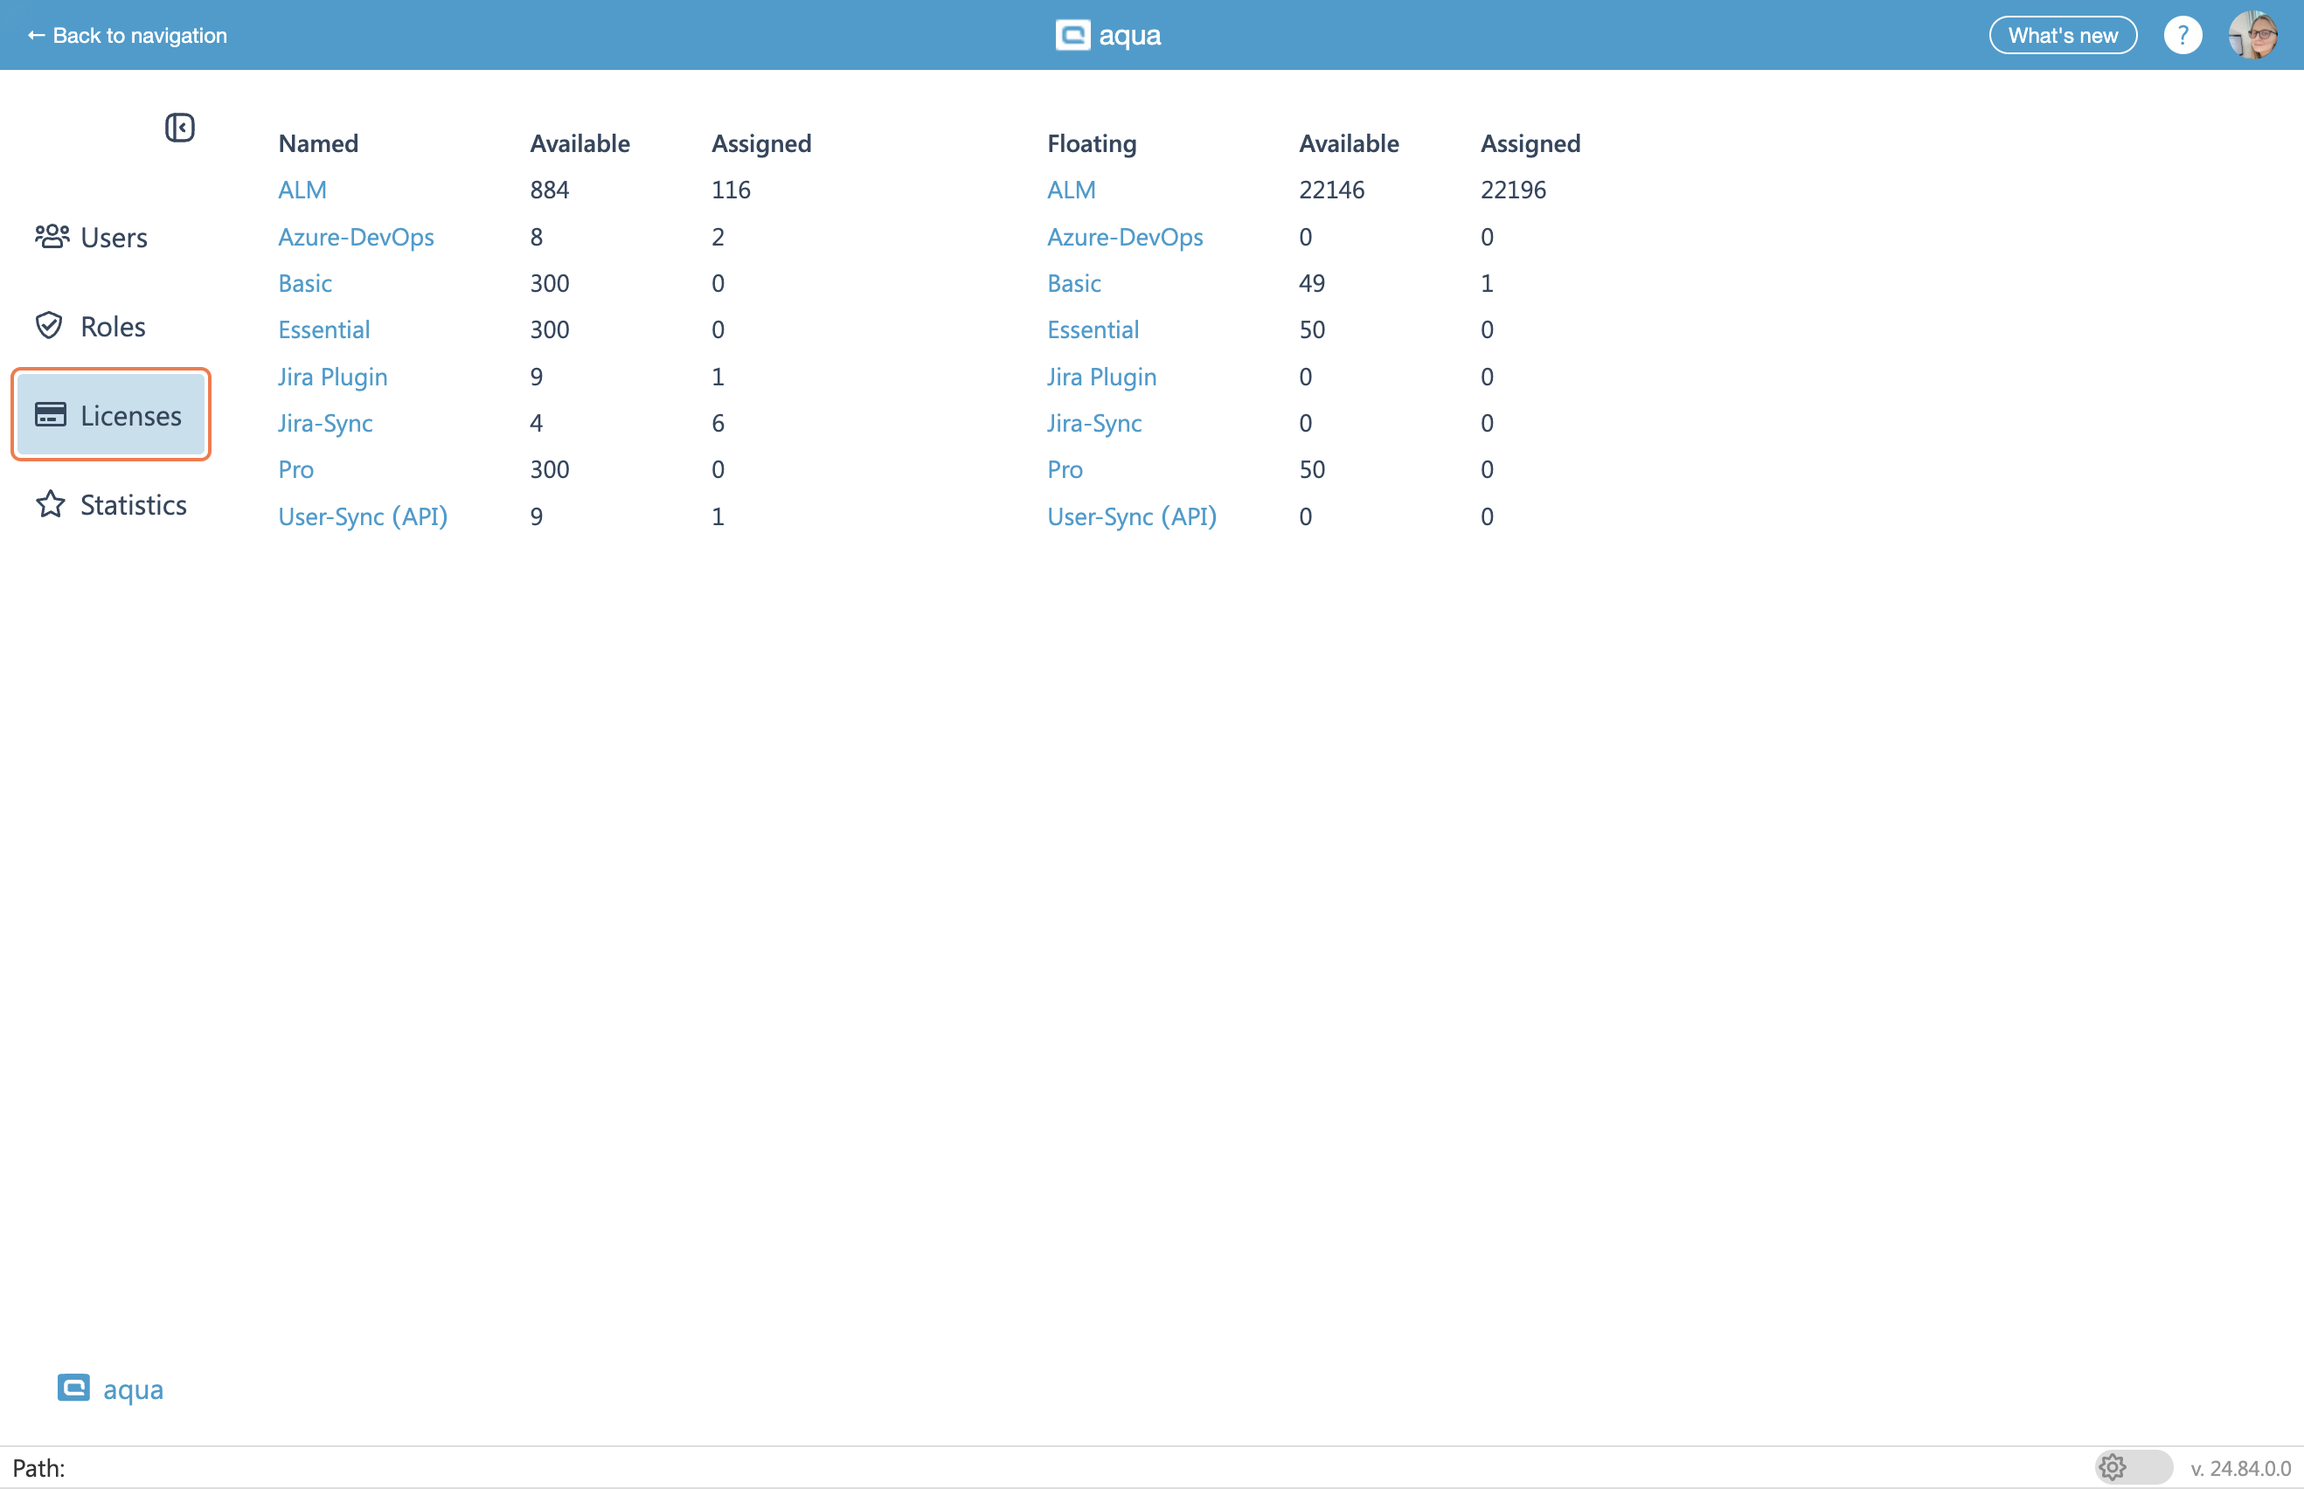Open Named ALM license link
Screen dimensions: 2304x1489
302,190
